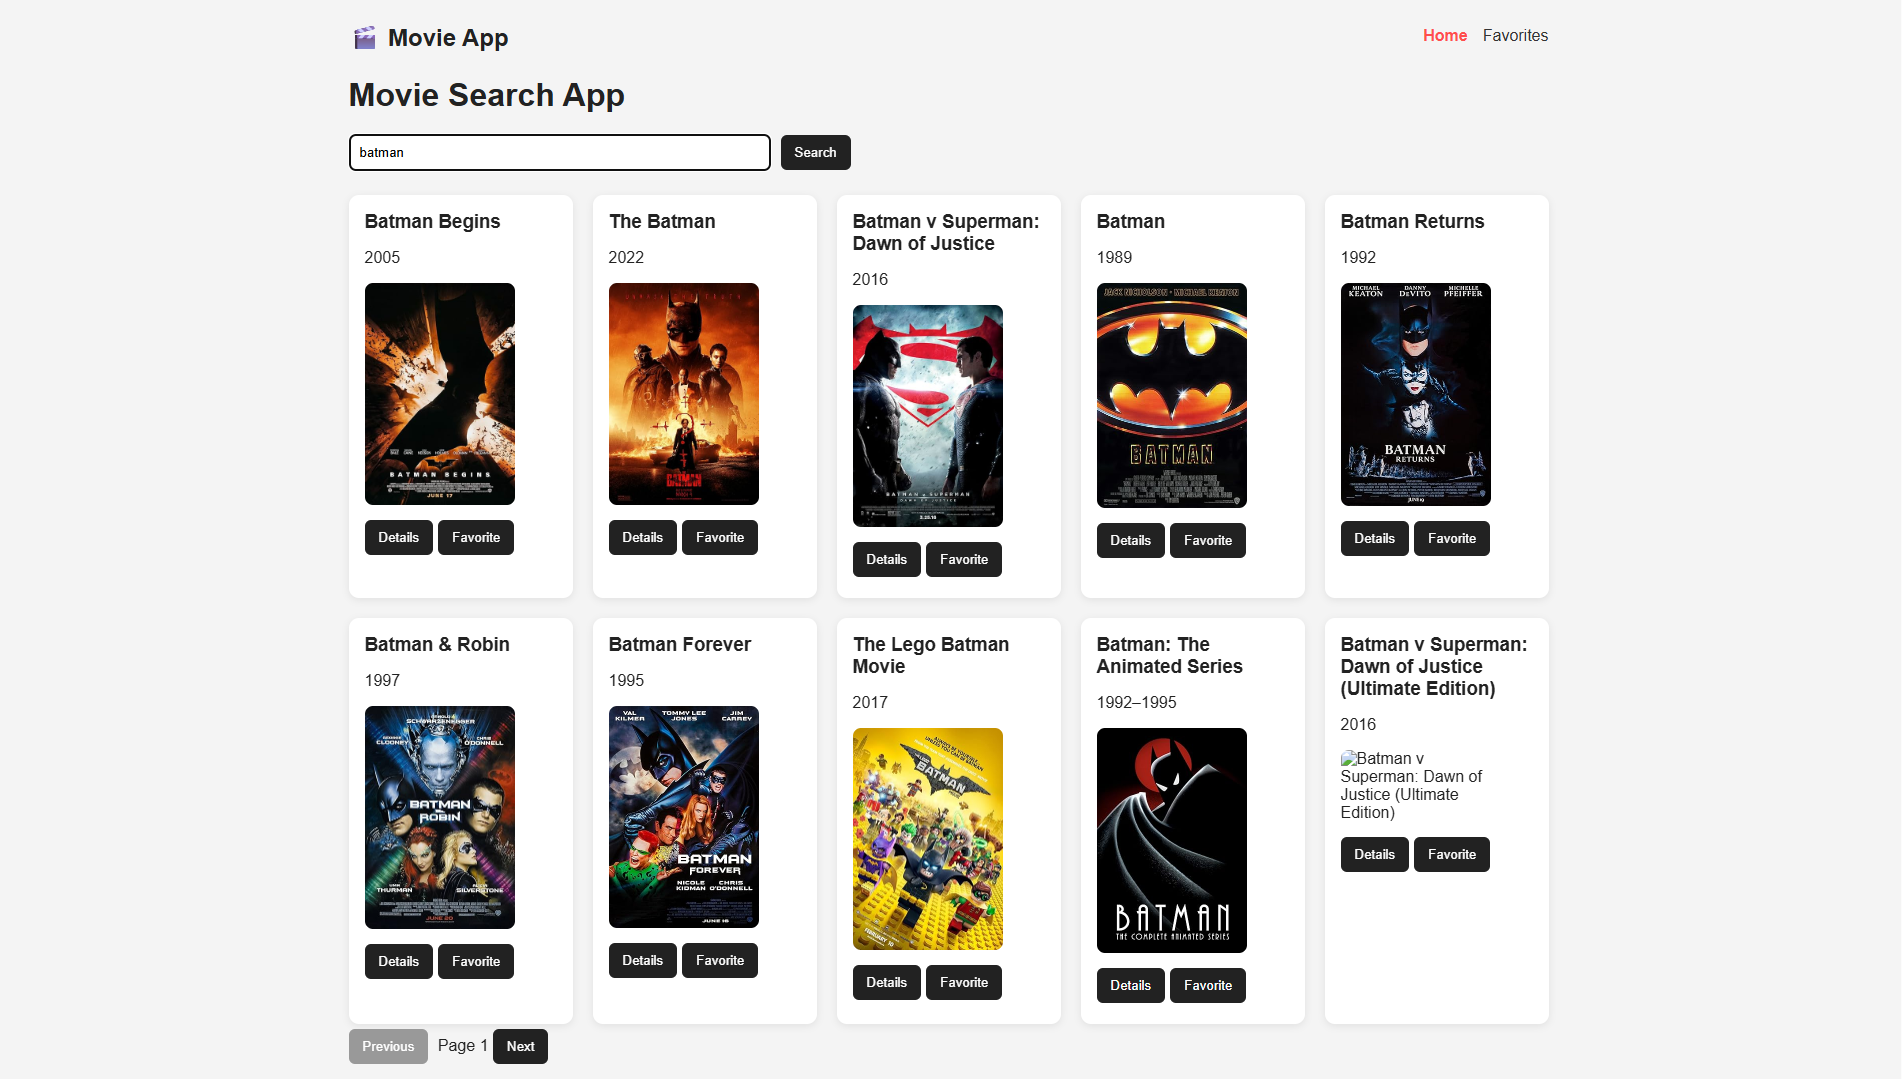Image resolution: width=1902 pixels, height=1079 pixels.
Task: Click the Lego Batman Movie poster
Action: 928,839
